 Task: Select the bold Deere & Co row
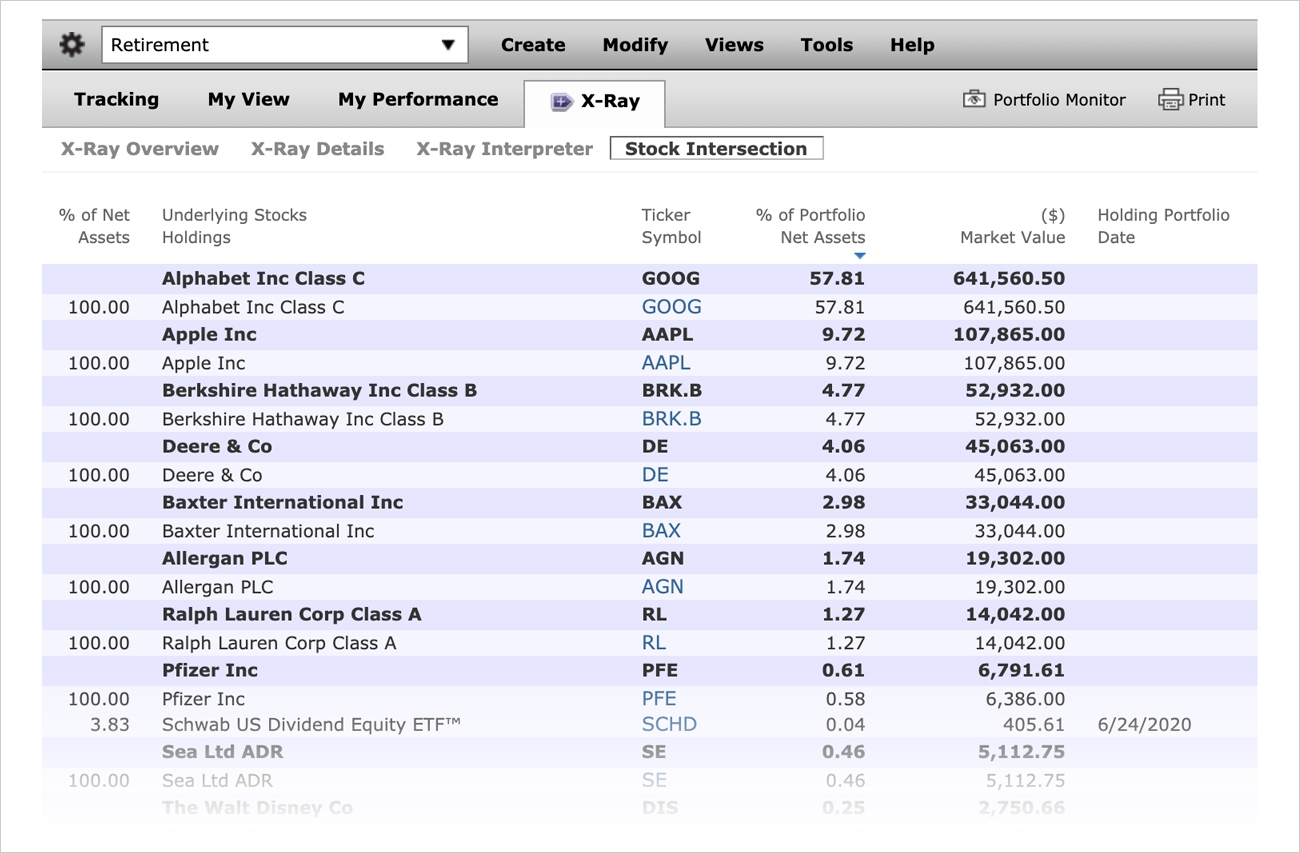pos(650,447)
